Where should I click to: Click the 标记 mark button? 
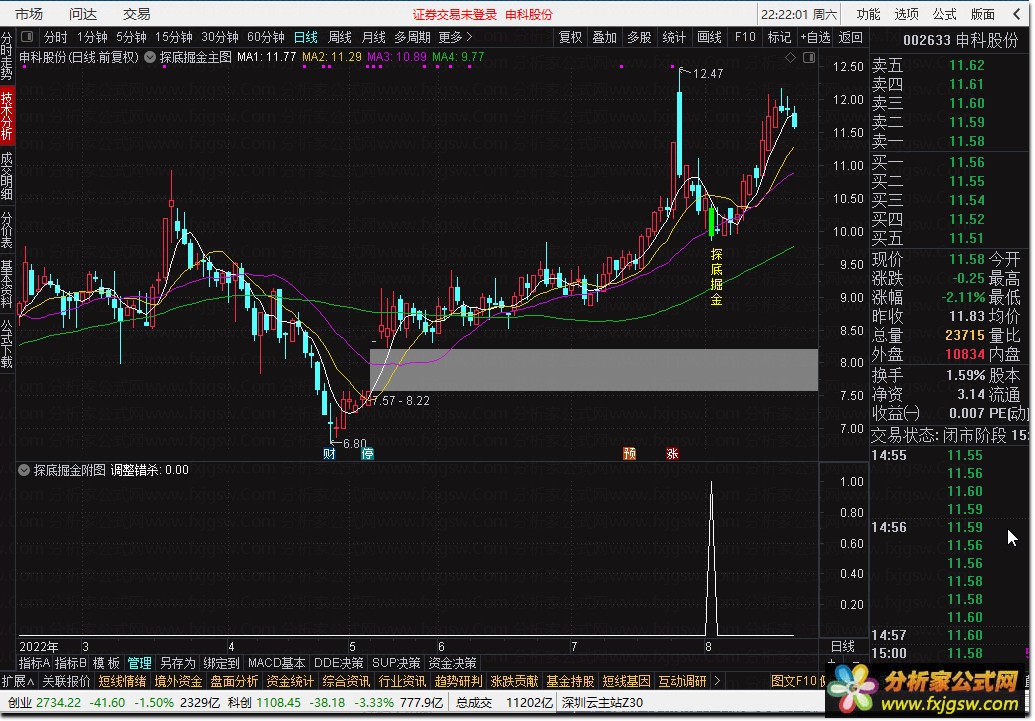pos(779,37)
